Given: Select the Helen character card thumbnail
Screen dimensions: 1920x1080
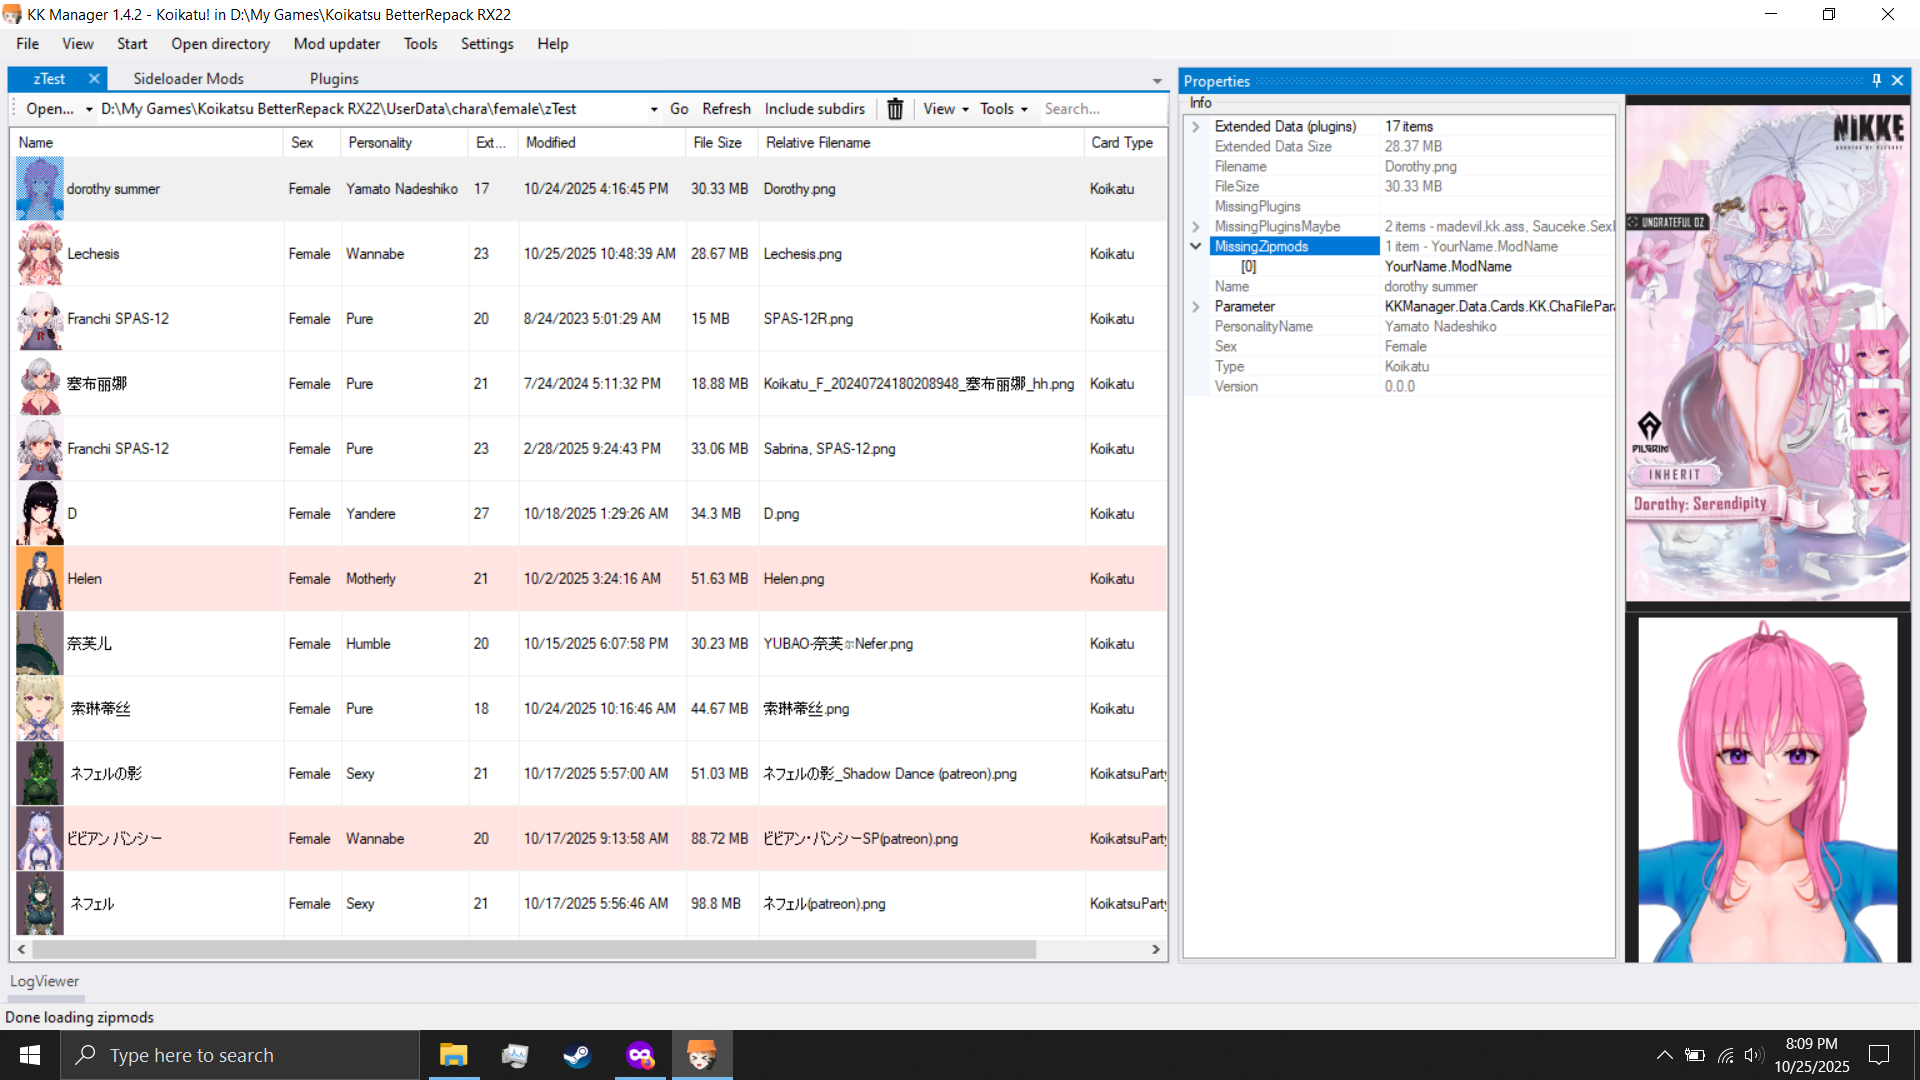Looking at the screenshot, I should [40, 579].
